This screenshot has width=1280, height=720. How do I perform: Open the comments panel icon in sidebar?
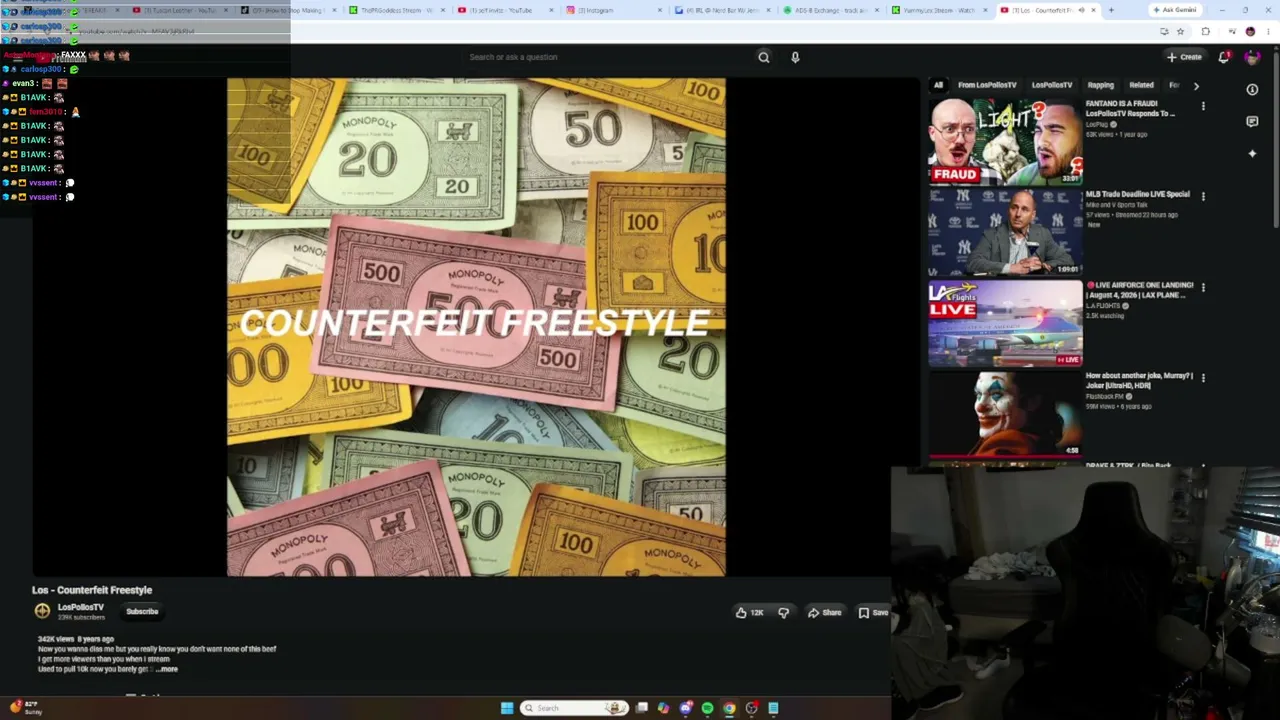pyautogui.click(x=1252, y=122)
